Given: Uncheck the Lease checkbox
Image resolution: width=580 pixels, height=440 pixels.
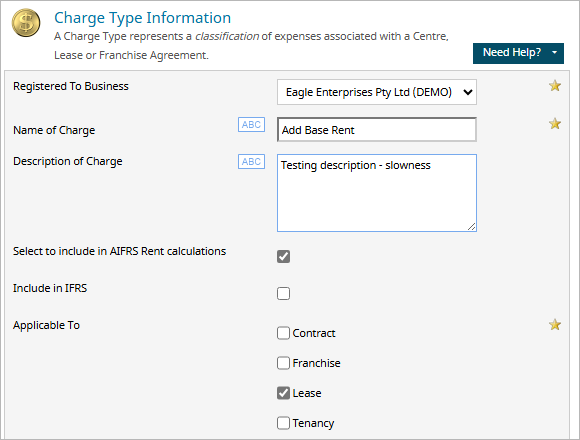Looking at the screenshot, I should [x=283, y=393].
